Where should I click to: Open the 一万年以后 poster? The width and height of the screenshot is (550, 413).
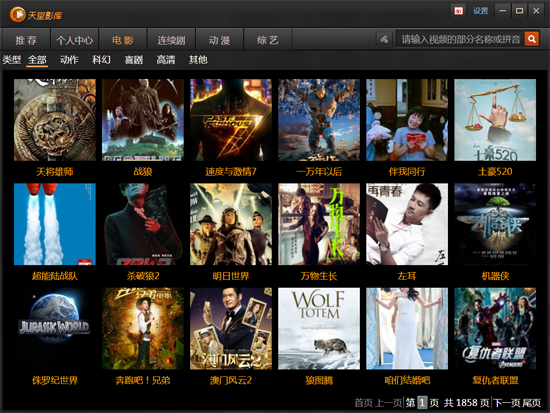(319, 120)
